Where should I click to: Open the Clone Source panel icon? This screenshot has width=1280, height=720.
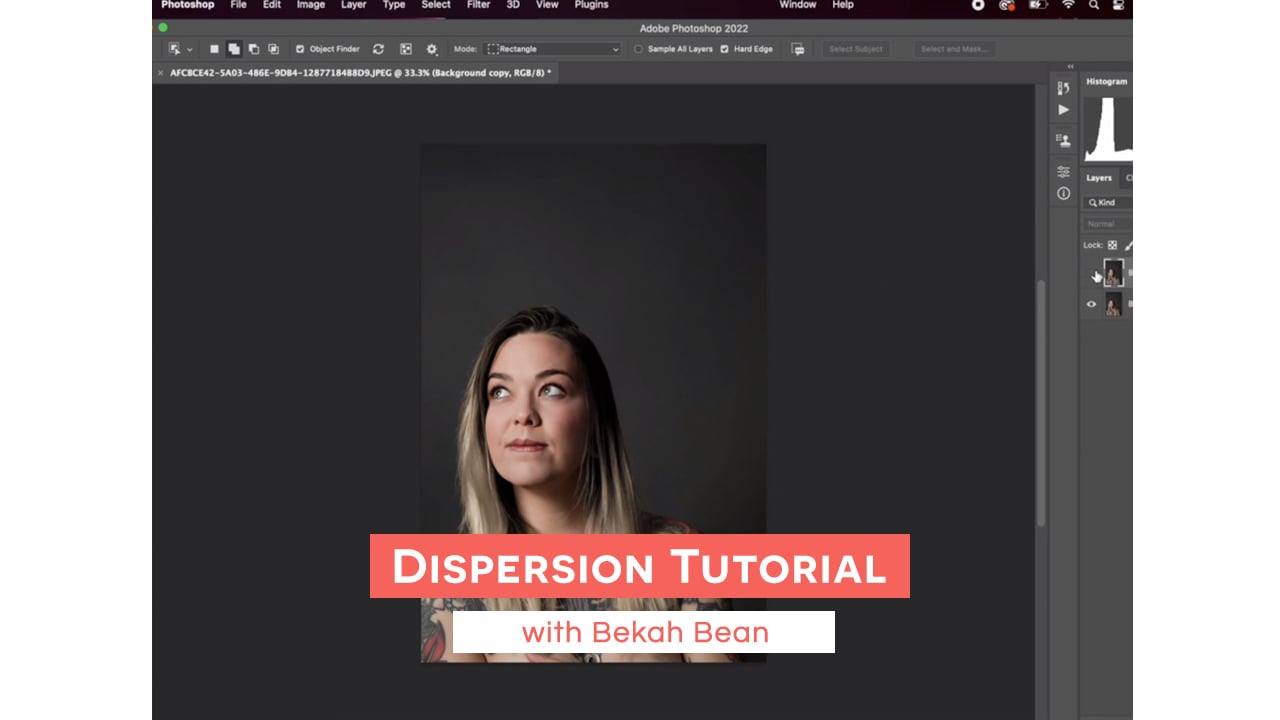pyautogui.click(x=1063, y=141)
